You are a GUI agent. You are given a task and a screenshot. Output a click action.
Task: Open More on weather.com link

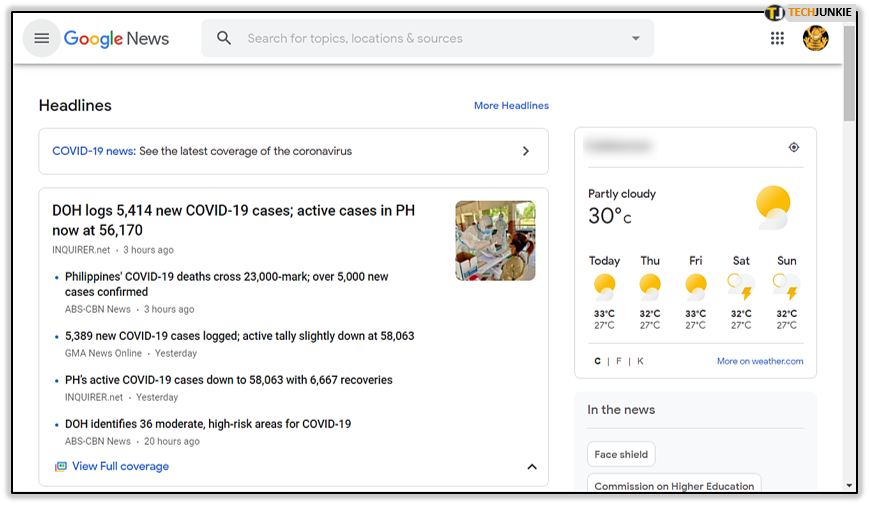pos(760,361)
